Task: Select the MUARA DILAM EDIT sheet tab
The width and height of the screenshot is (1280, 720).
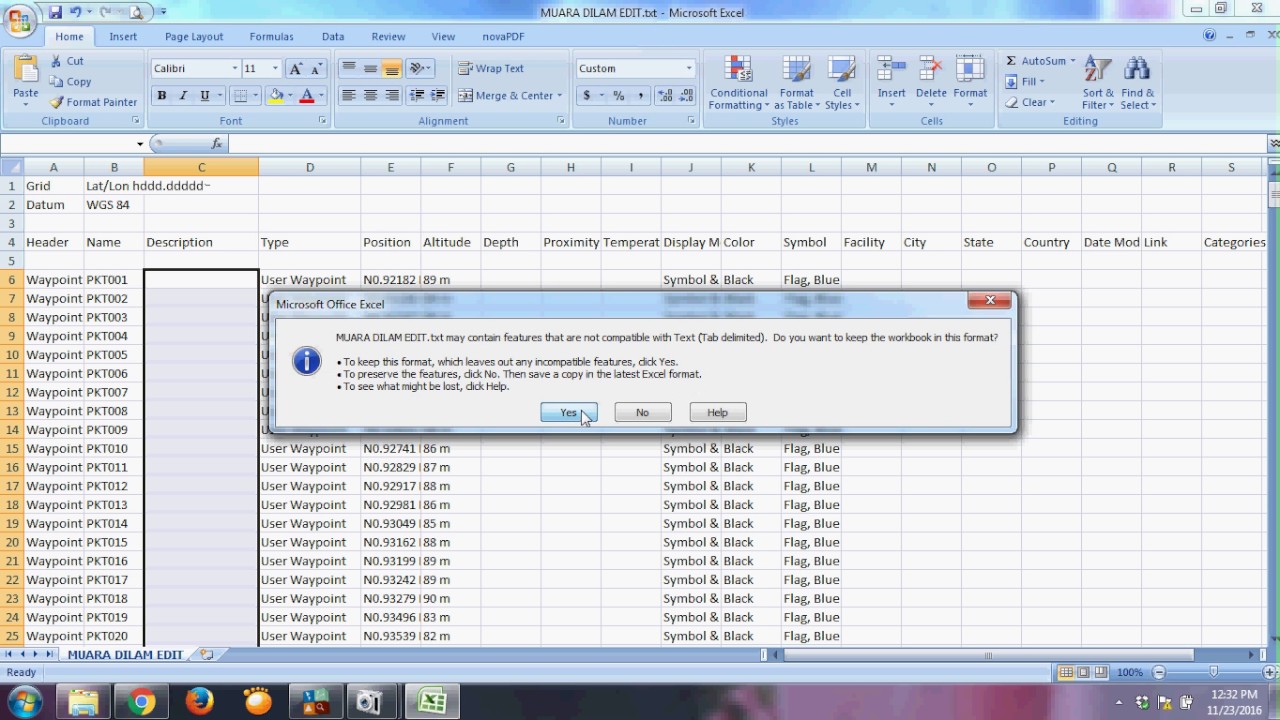Action: [125, 655]
